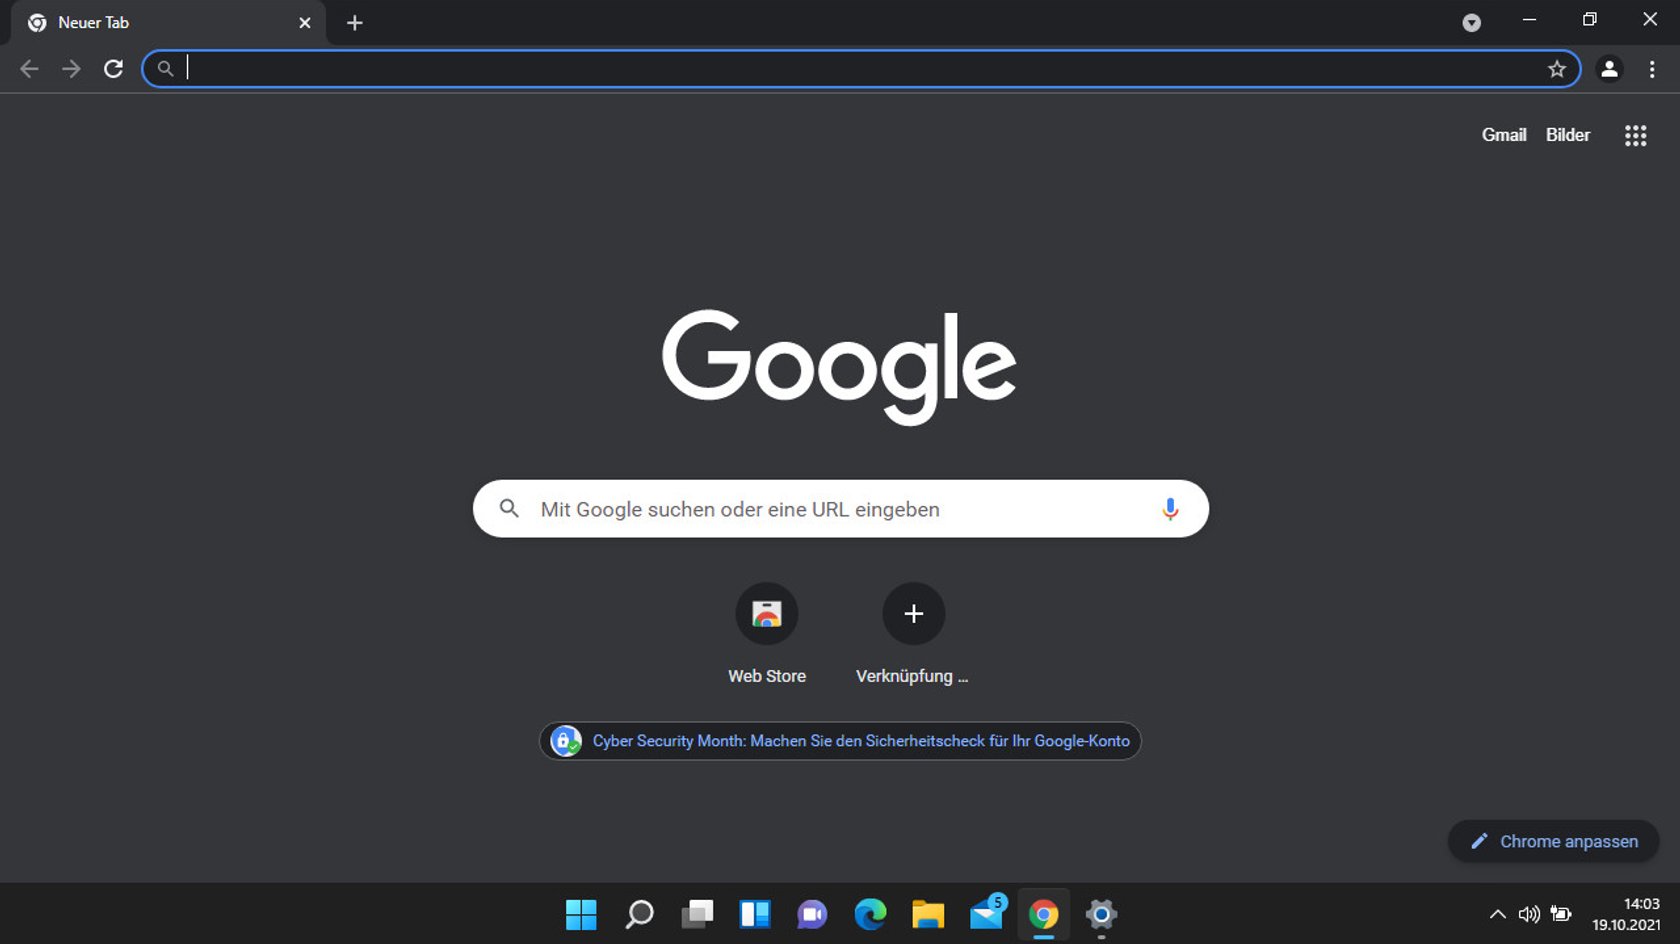Click the search icon in Google search box
The height and width of the screenshot is (944, 1680).
(x=509, y=508)
